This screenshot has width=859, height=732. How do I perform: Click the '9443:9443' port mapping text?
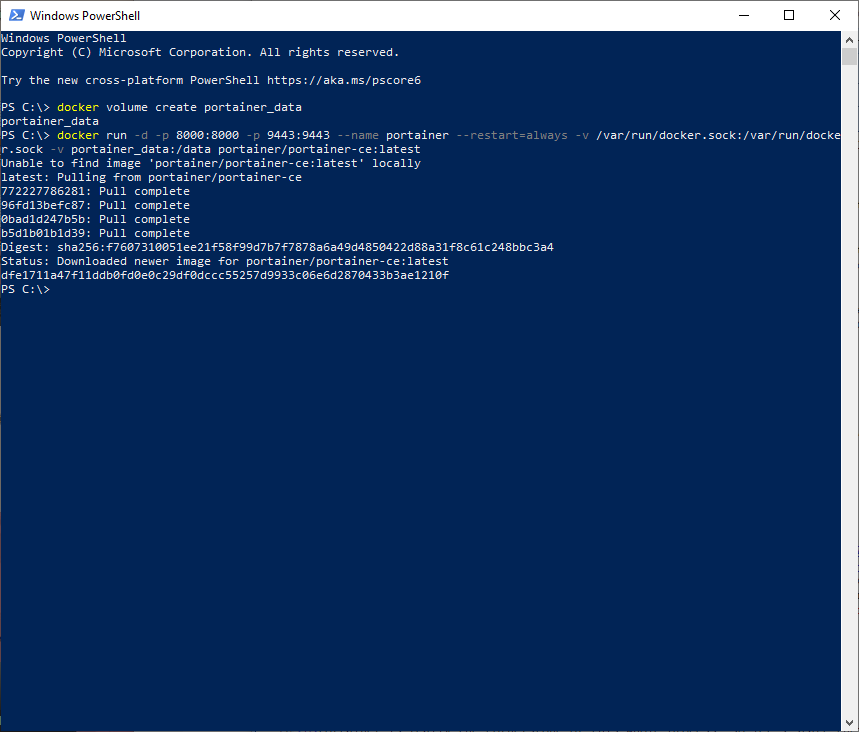(x=298, y=135)
